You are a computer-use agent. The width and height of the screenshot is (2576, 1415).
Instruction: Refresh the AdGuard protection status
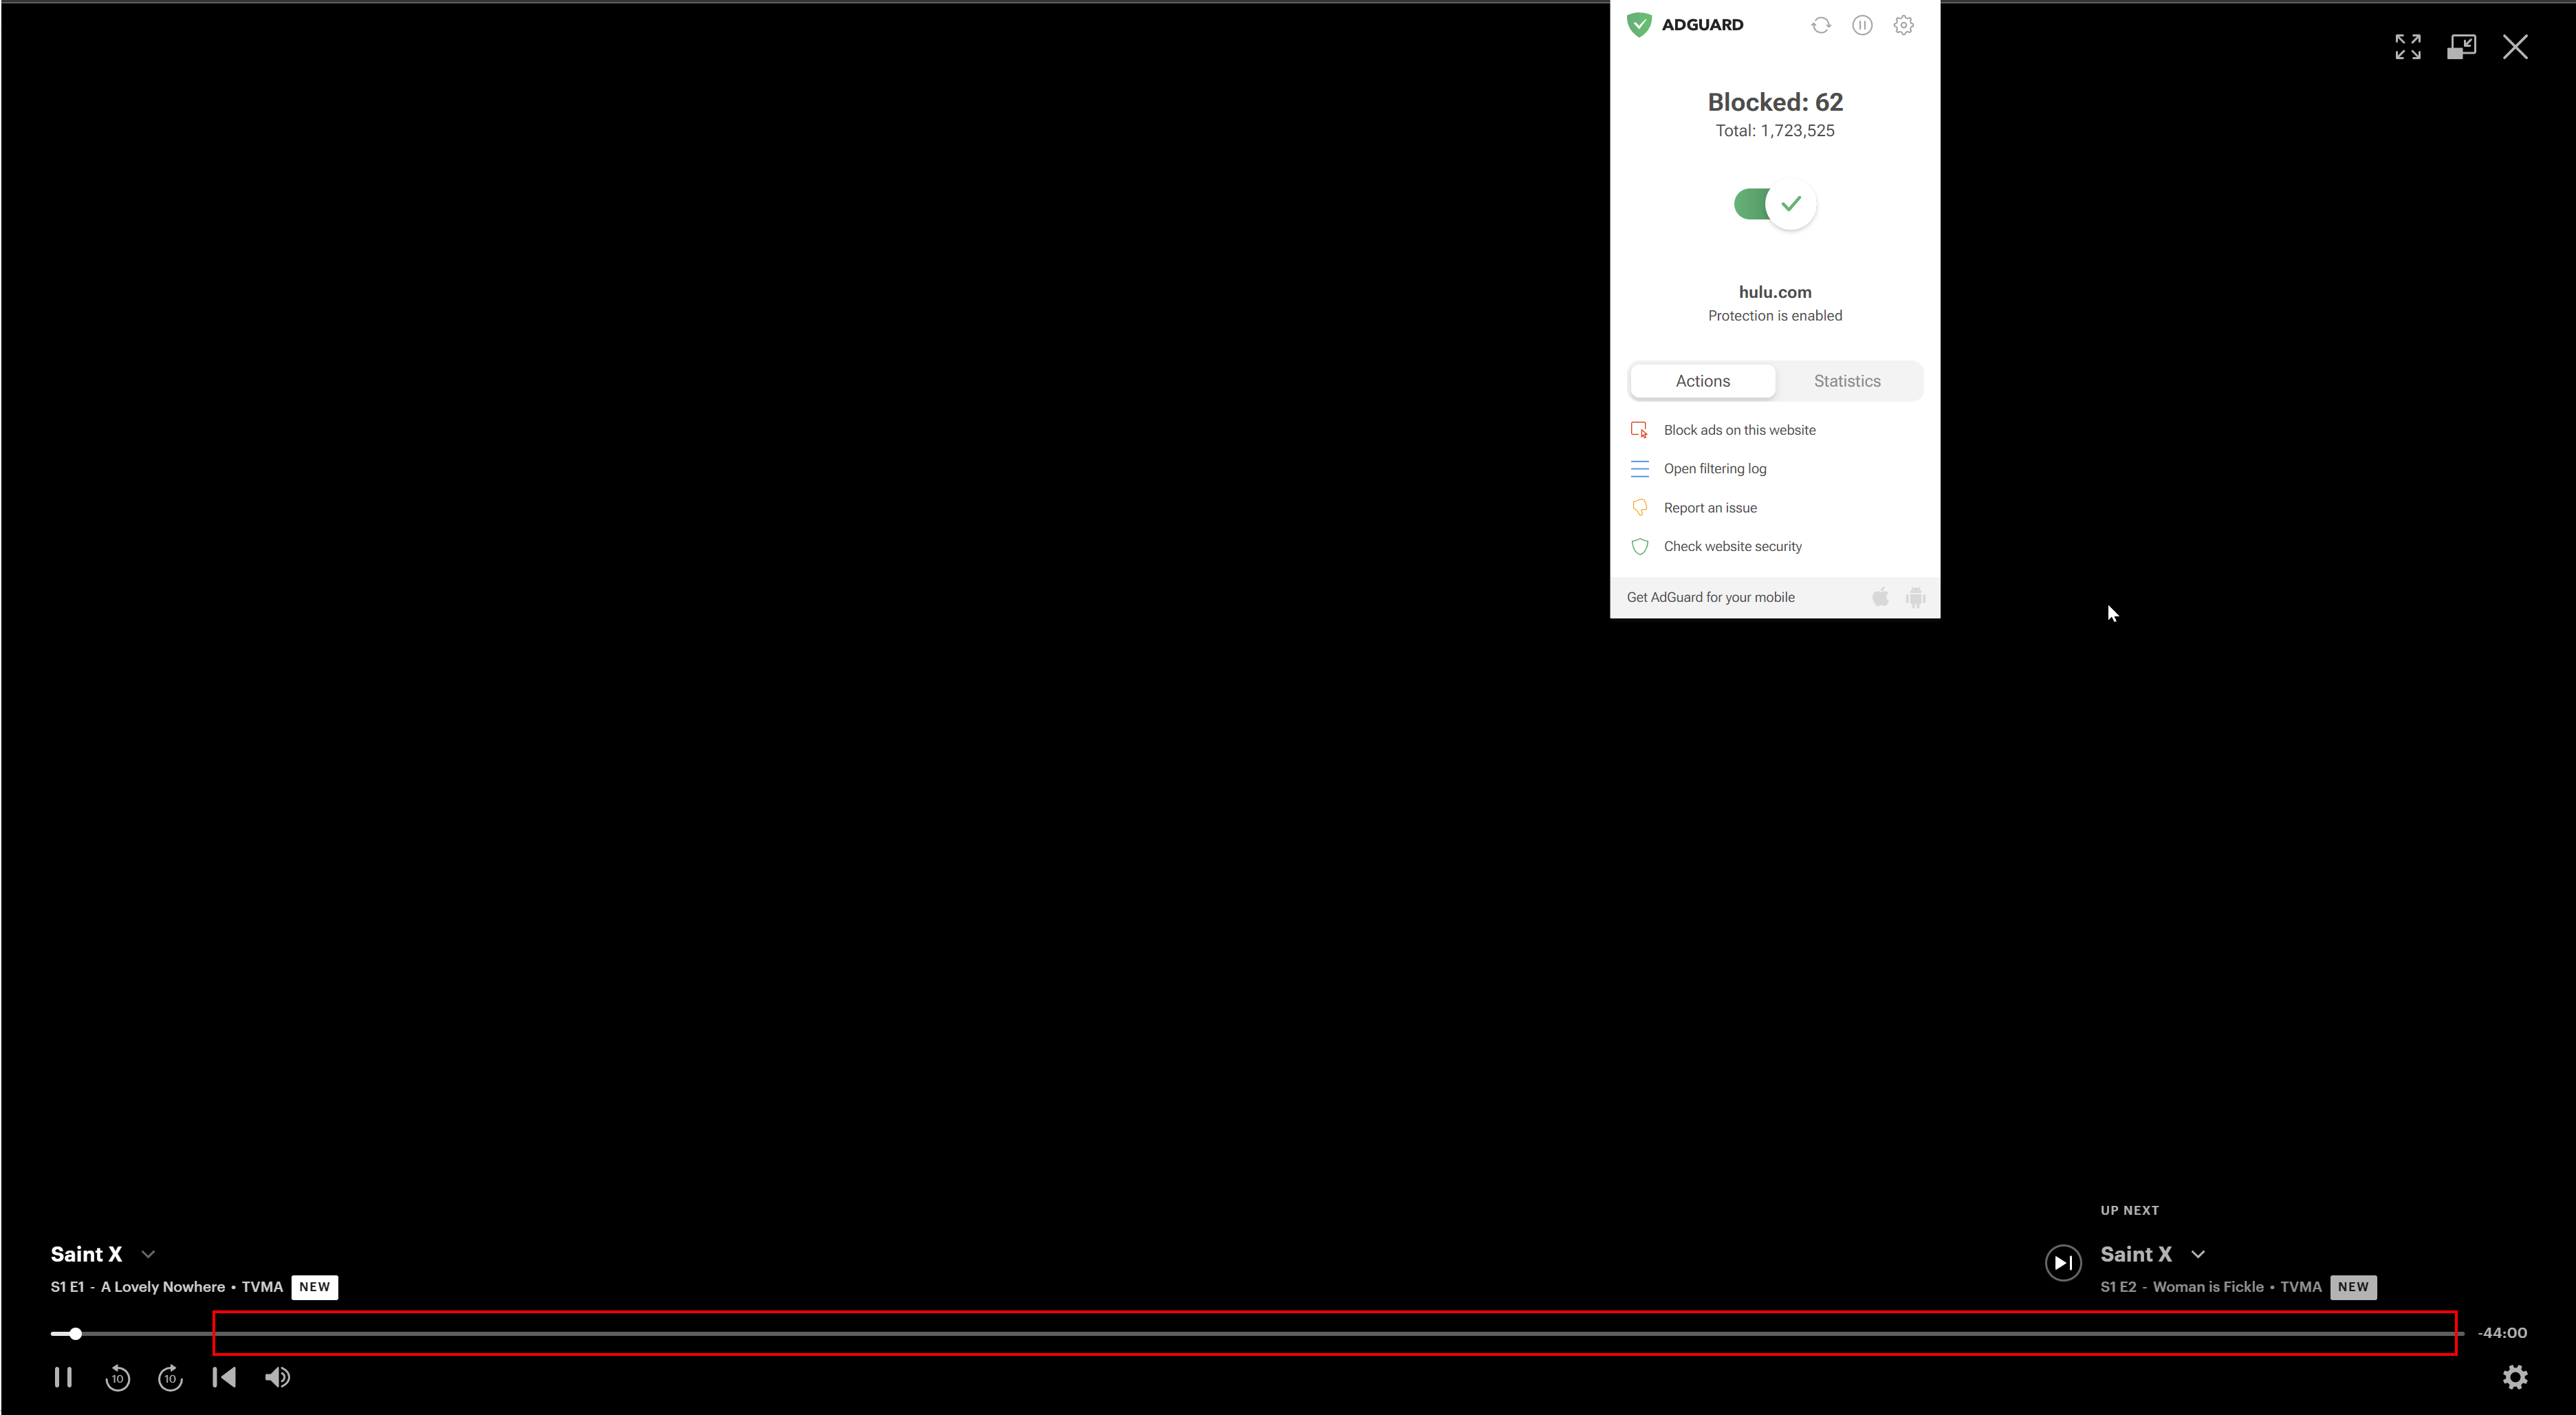[1820, 25]
